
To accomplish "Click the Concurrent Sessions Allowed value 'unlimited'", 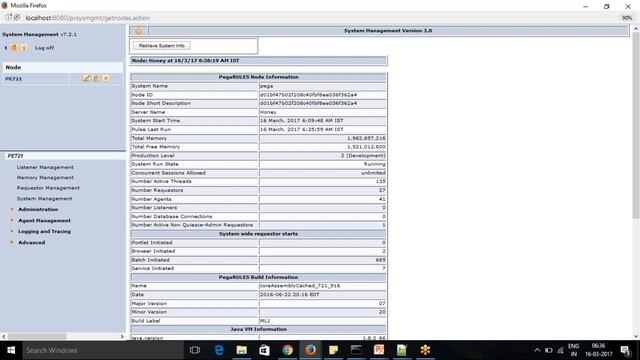I will 373,173.
